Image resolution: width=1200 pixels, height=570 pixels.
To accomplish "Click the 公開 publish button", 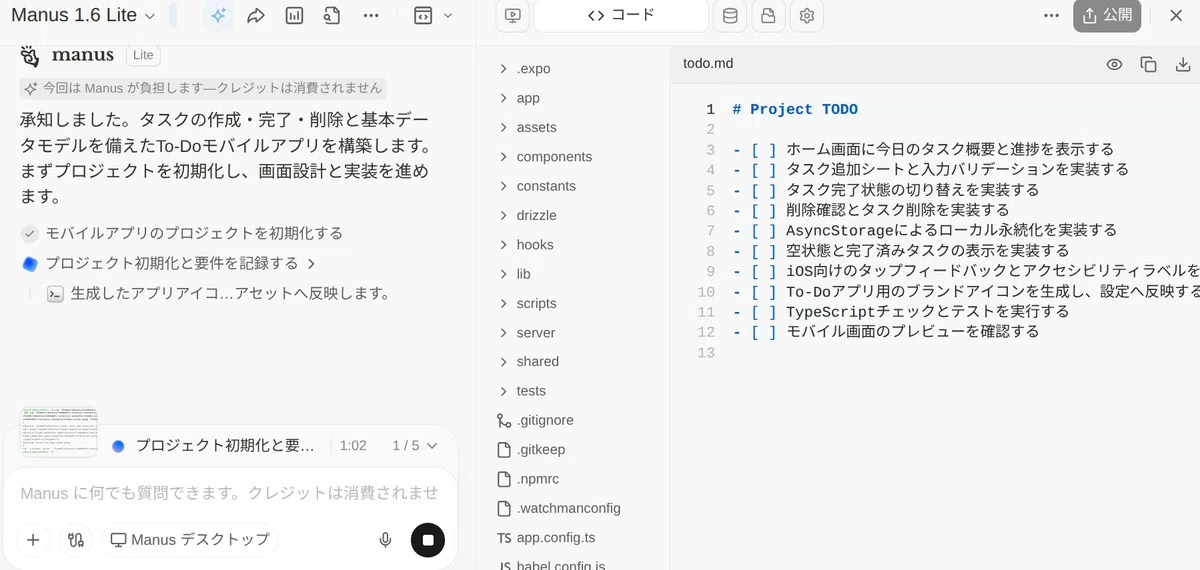I will pyautogui.click(x=1107, y=16).
